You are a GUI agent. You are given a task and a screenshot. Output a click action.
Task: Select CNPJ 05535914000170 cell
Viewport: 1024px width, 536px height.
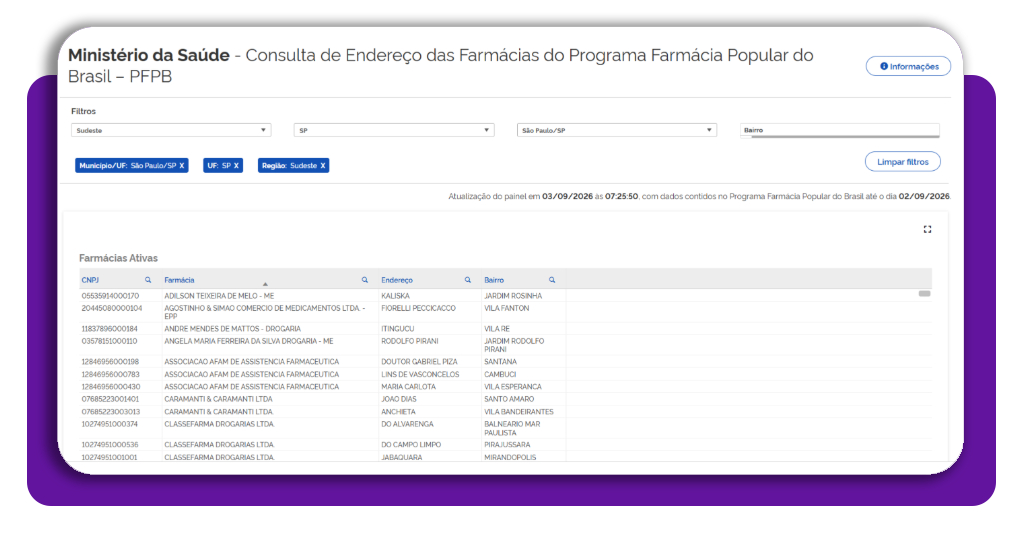pyautogui.click(x=110, y=296)
